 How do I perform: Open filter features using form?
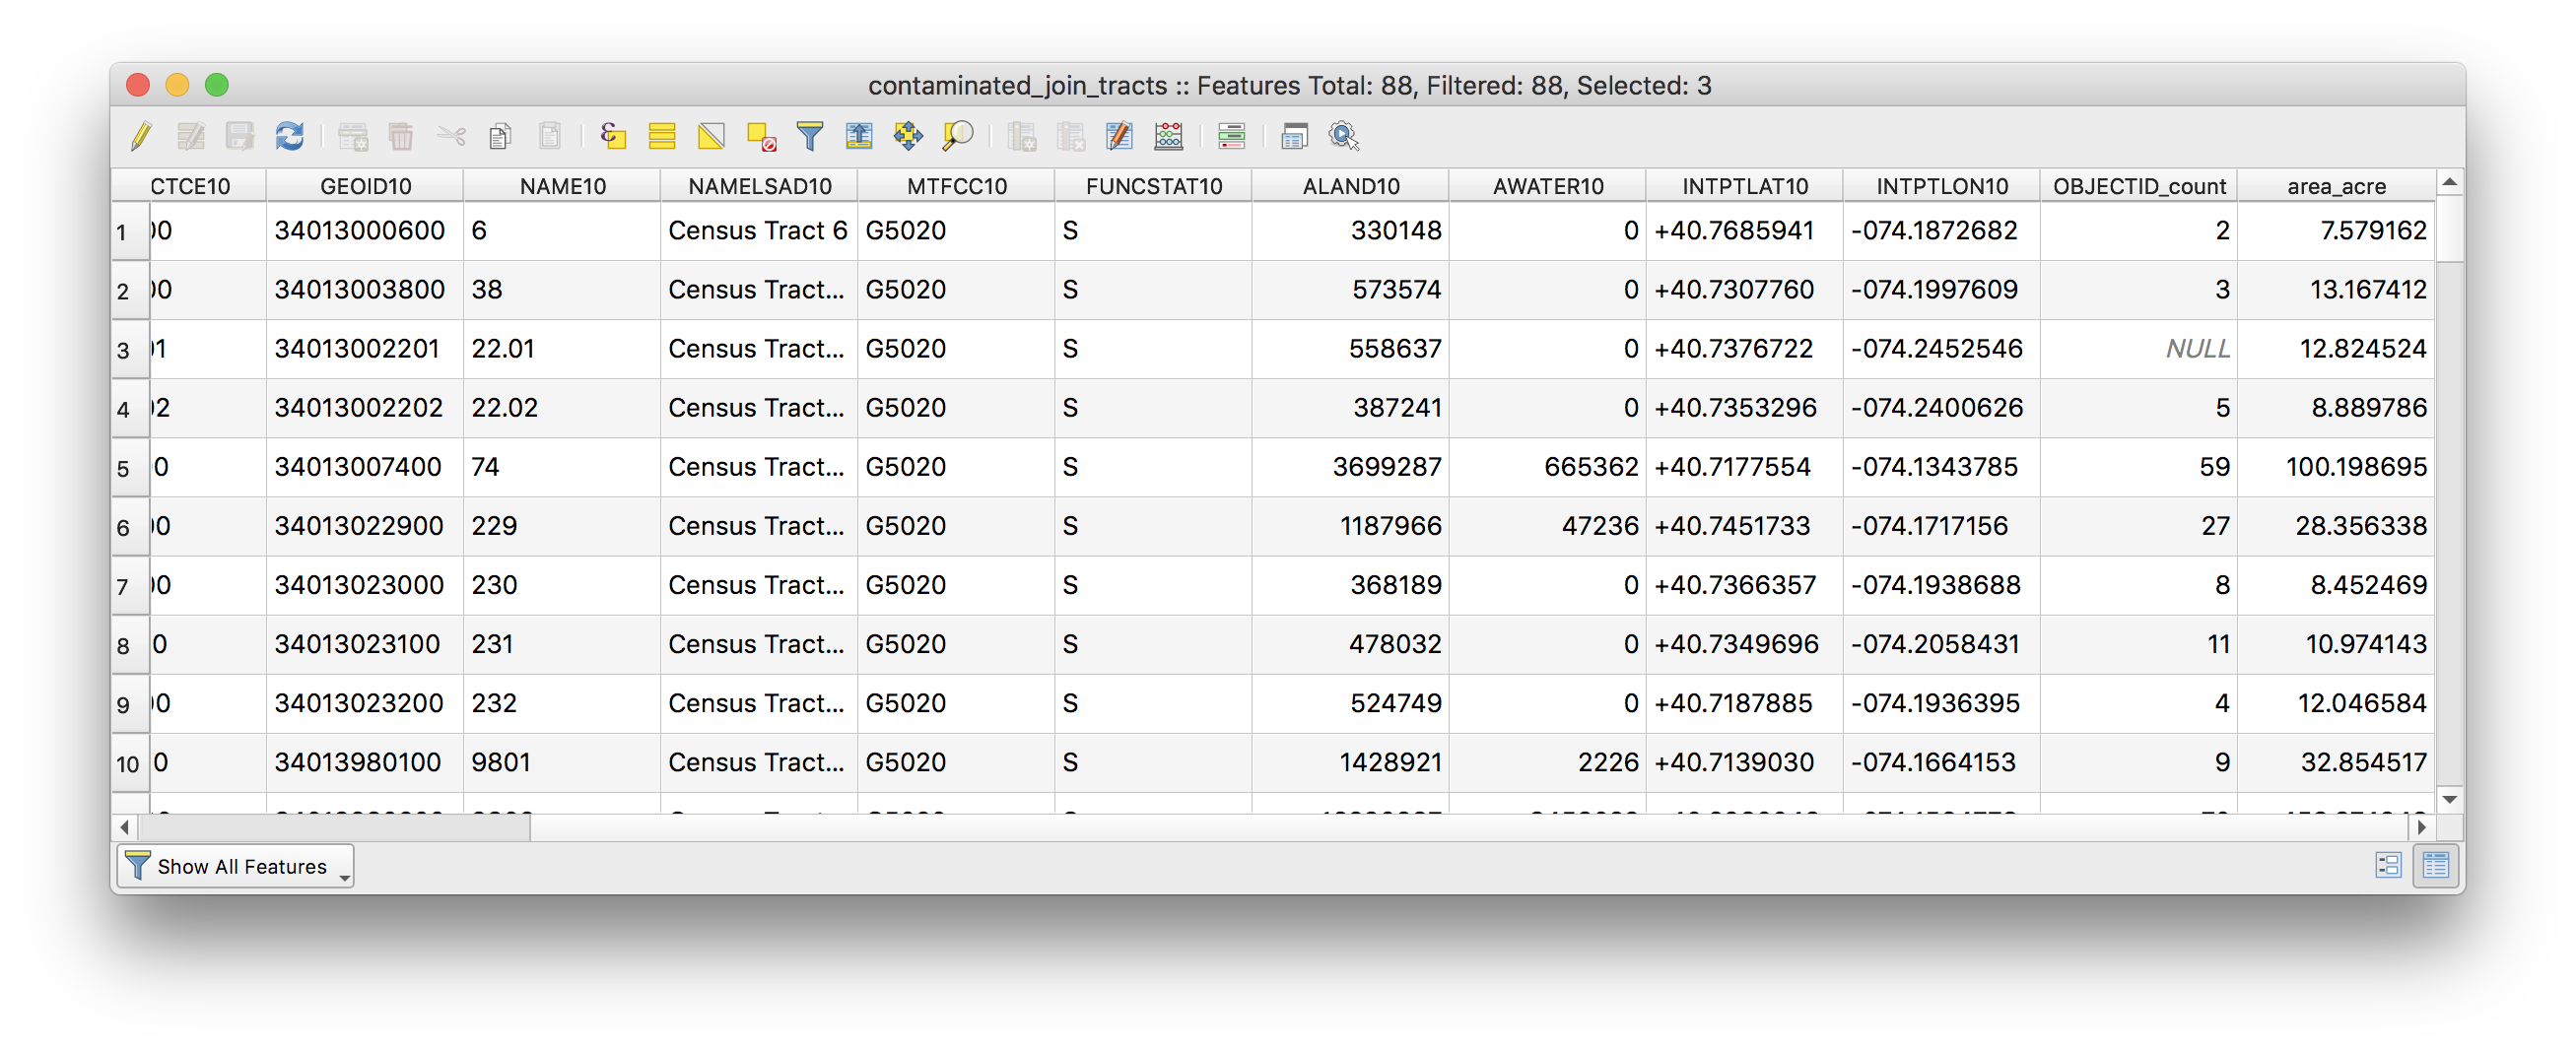(810, 136)
